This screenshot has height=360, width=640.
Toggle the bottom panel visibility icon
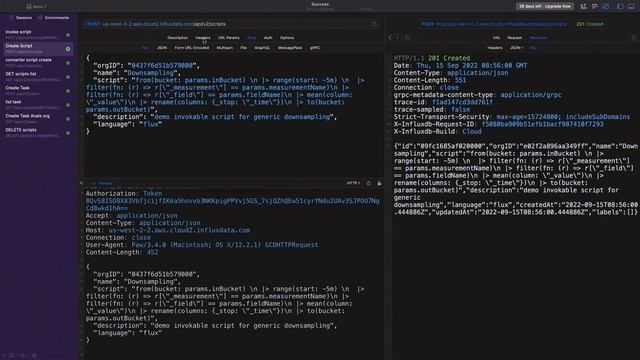point(631,6)
